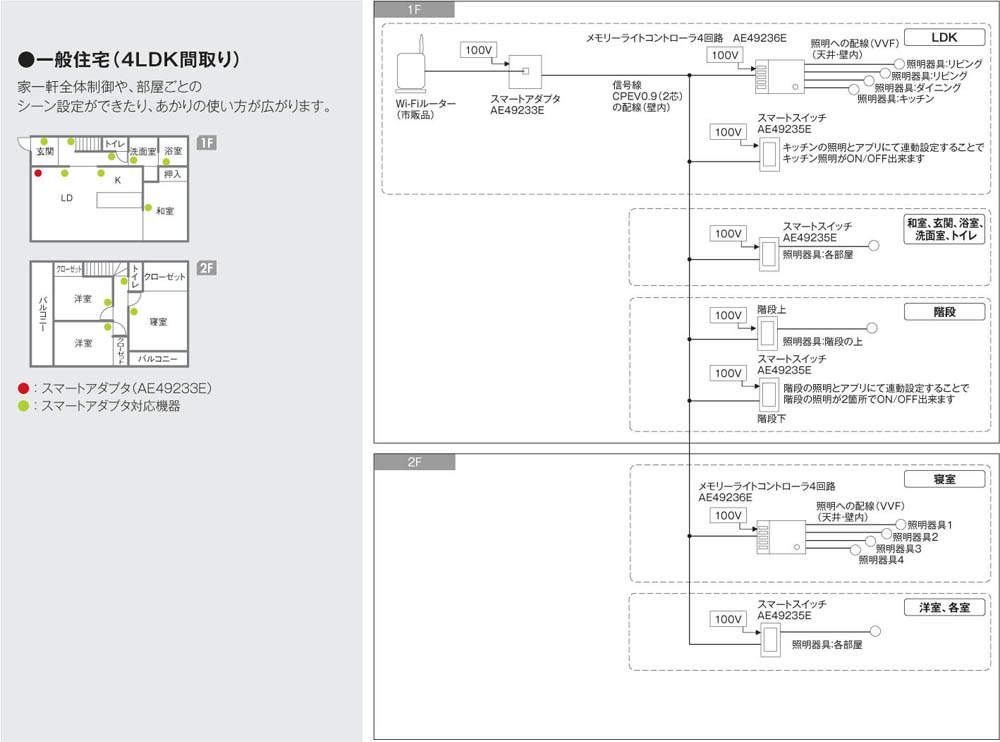Select the green dot in 寝室 room

[134, 311]
